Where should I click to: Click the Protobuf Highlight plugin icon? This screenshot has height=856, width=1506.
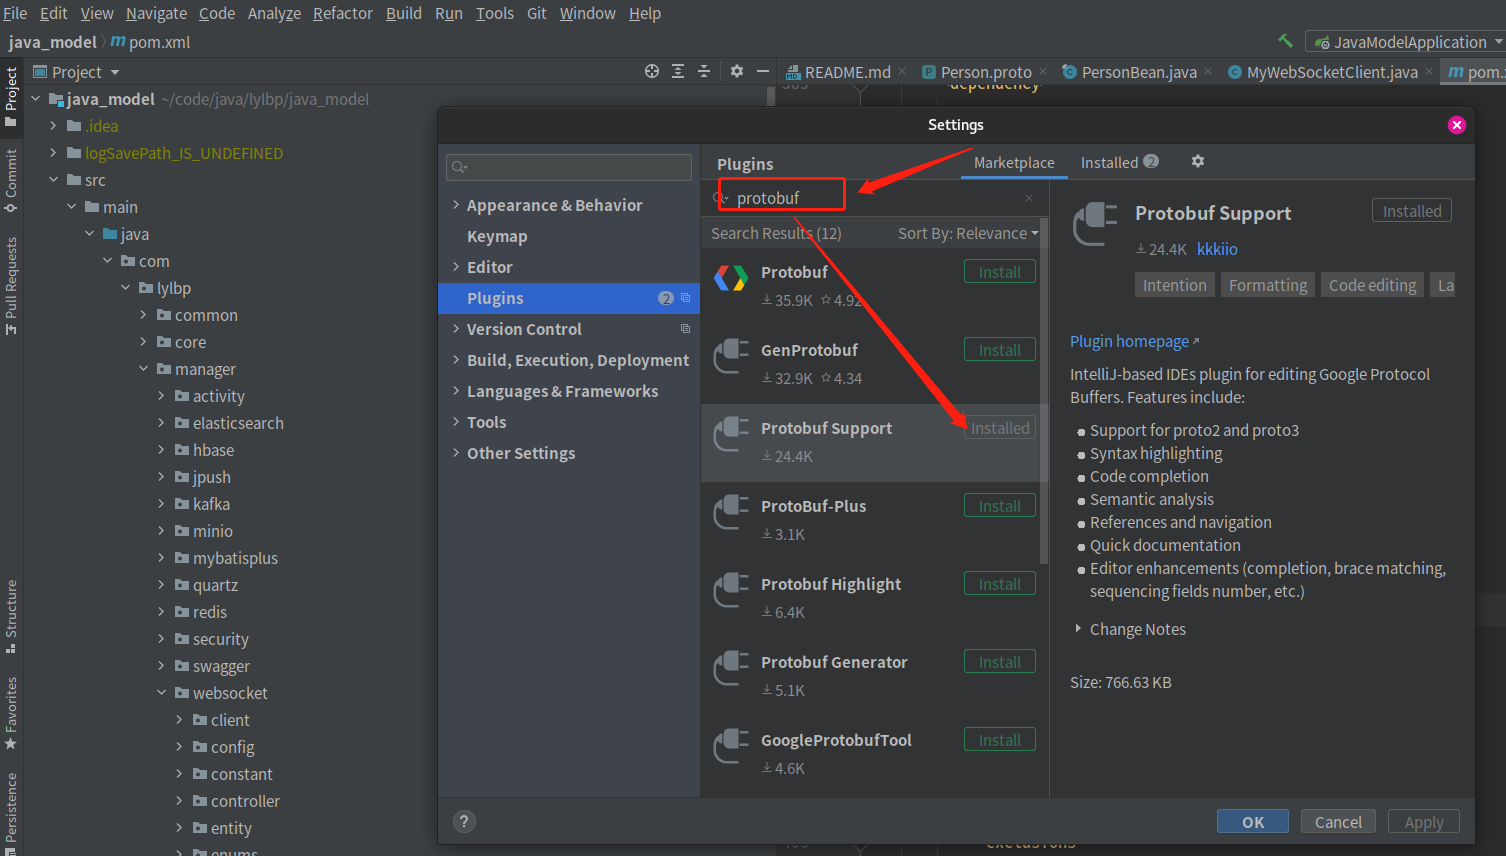click(x=731, y=590)
